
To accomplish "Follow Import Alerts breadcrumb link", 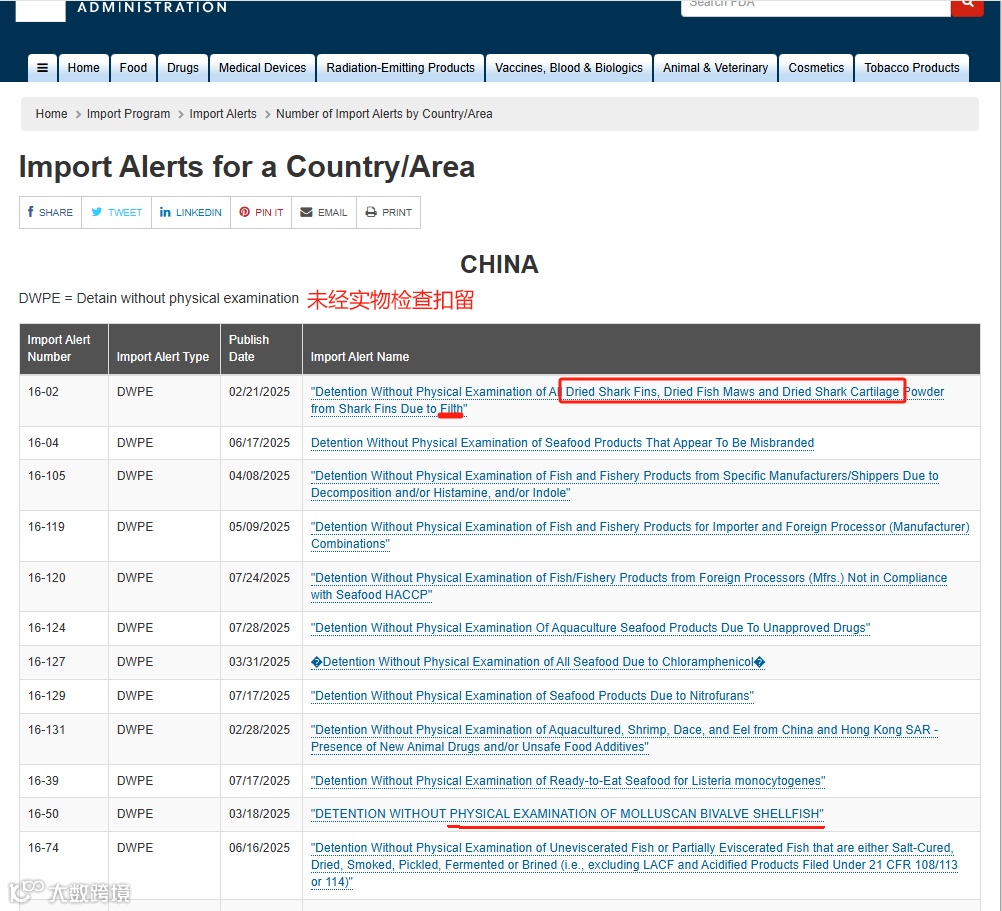I will point(223,114).
